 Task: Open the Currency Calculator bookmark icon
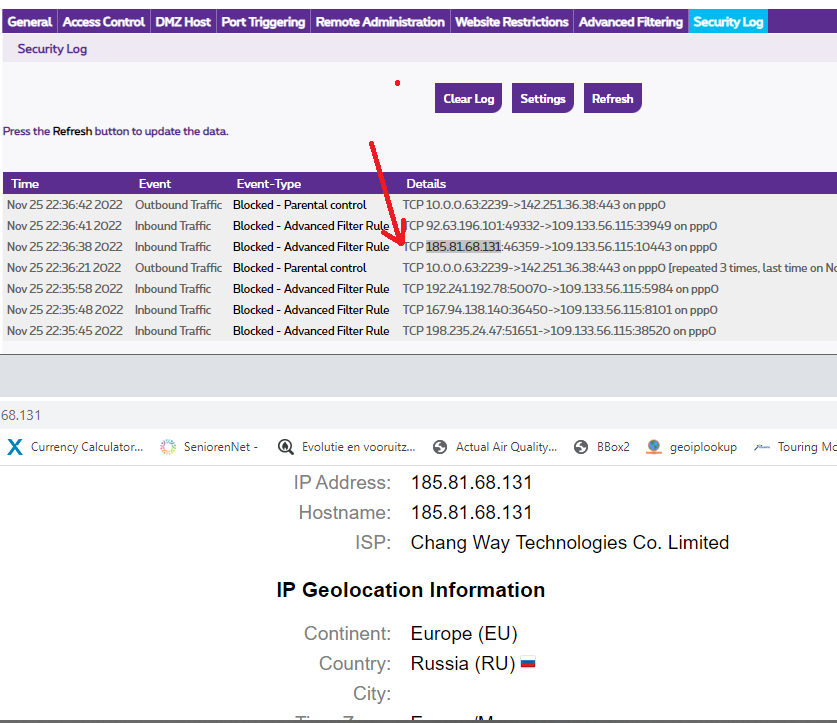pos(15,447)
